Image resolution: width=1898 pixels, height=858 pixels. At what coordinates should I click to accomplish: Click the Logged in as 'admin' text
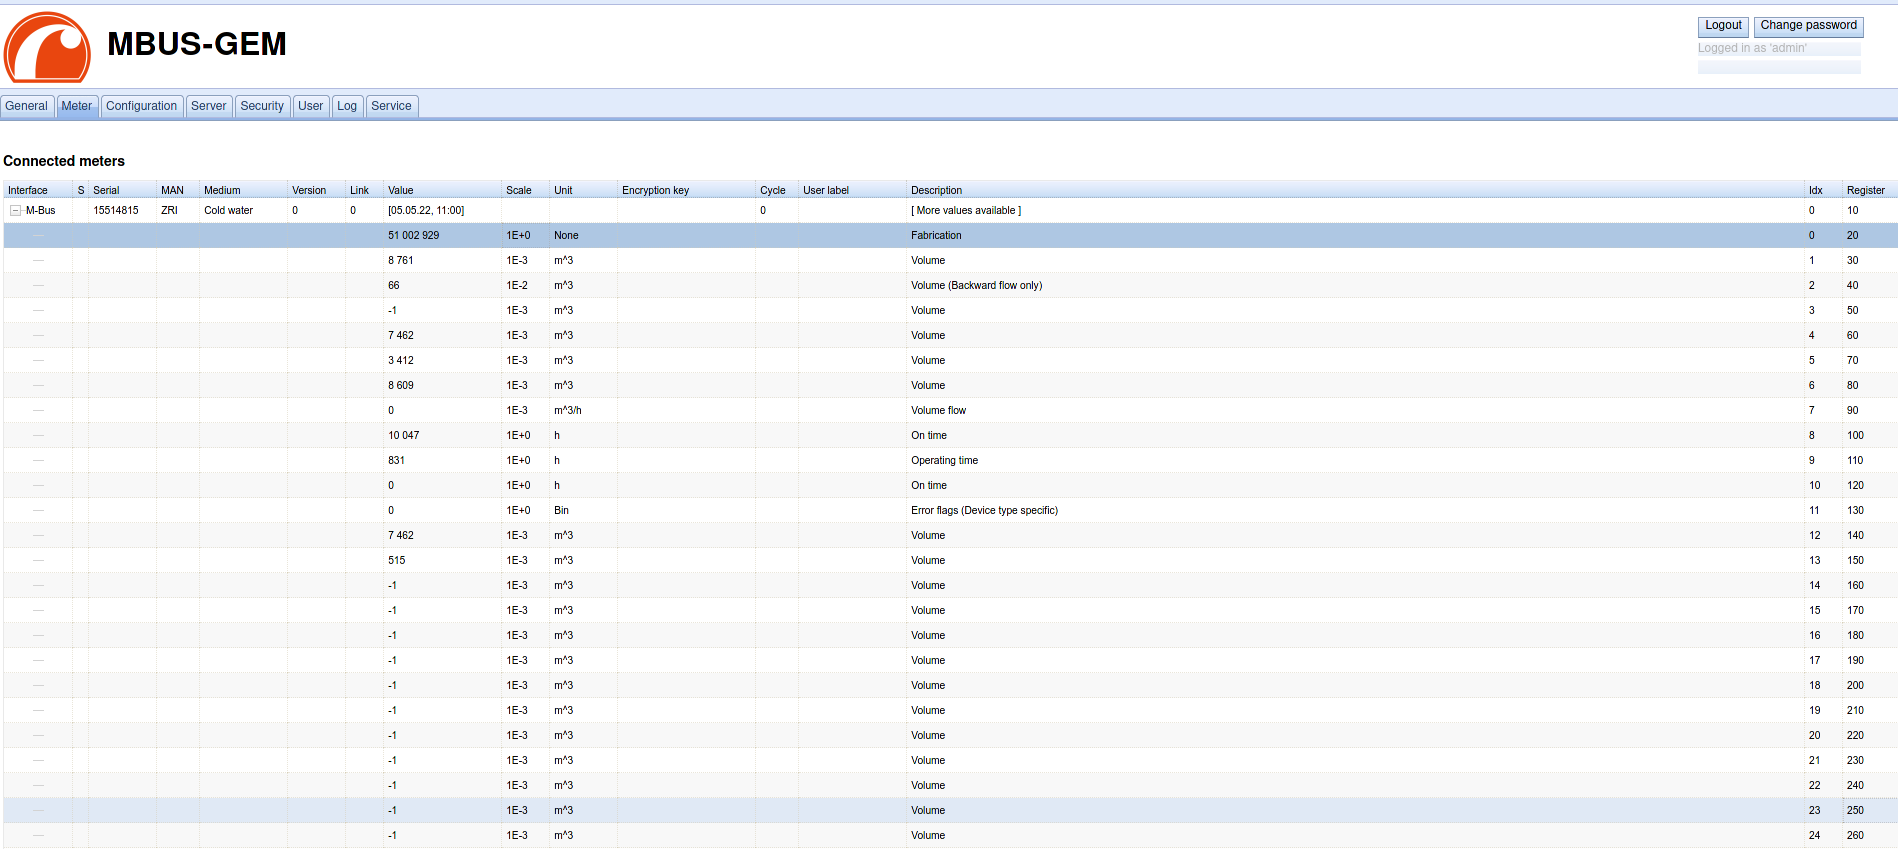pos(1752,48)
